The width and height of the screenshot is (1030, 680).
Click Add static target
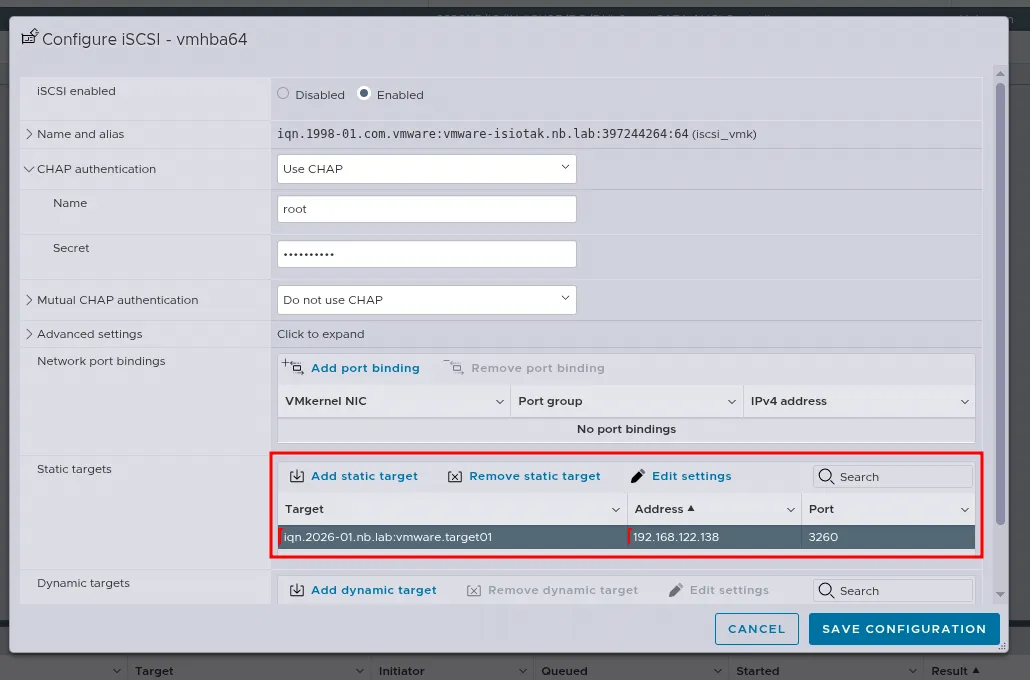pos(365,476)
